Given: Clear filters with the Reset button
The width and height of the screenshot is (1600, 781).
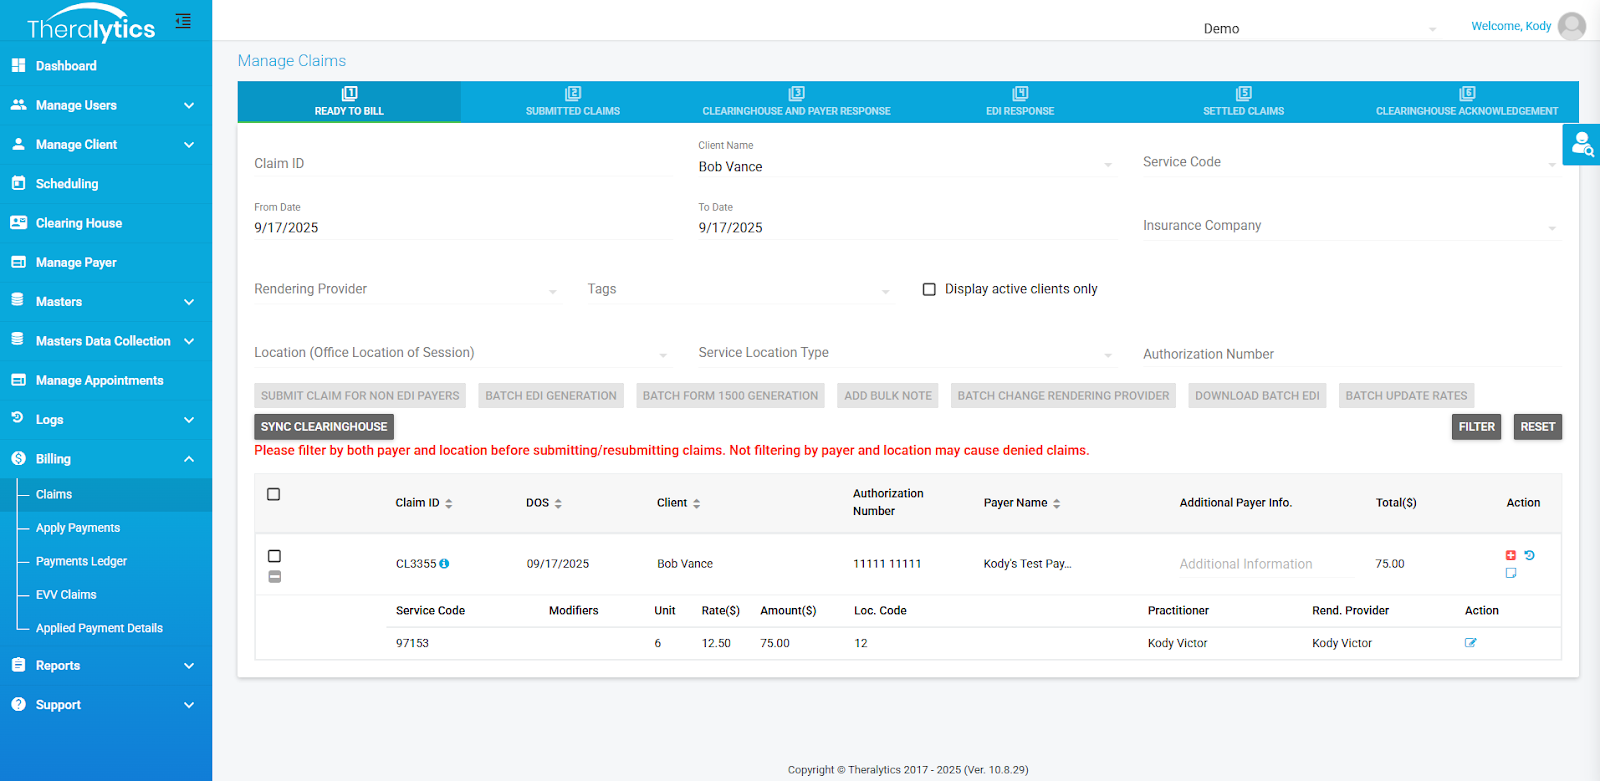Looking at the screenshot, I should [x=1537, y=427].
